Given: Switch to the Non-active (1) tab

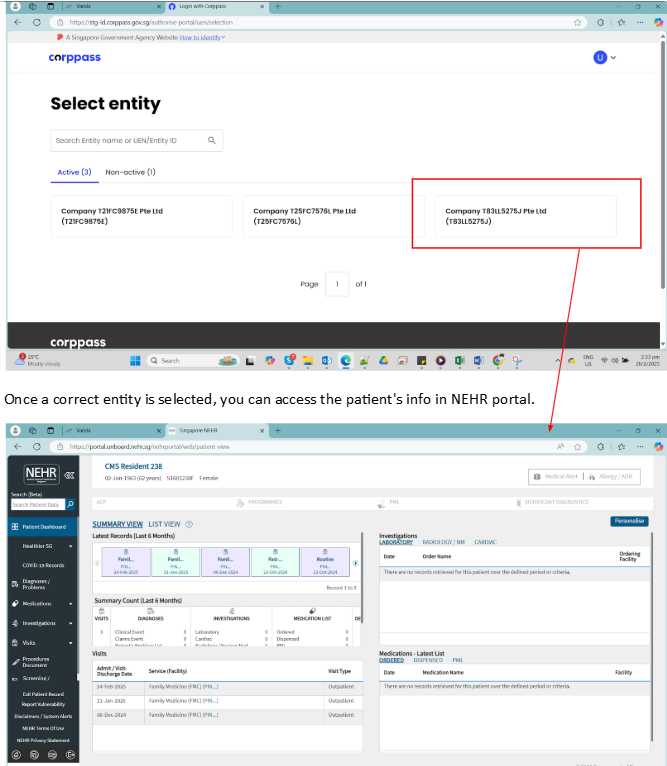Looking at the screenshot, I should (130, 172).
